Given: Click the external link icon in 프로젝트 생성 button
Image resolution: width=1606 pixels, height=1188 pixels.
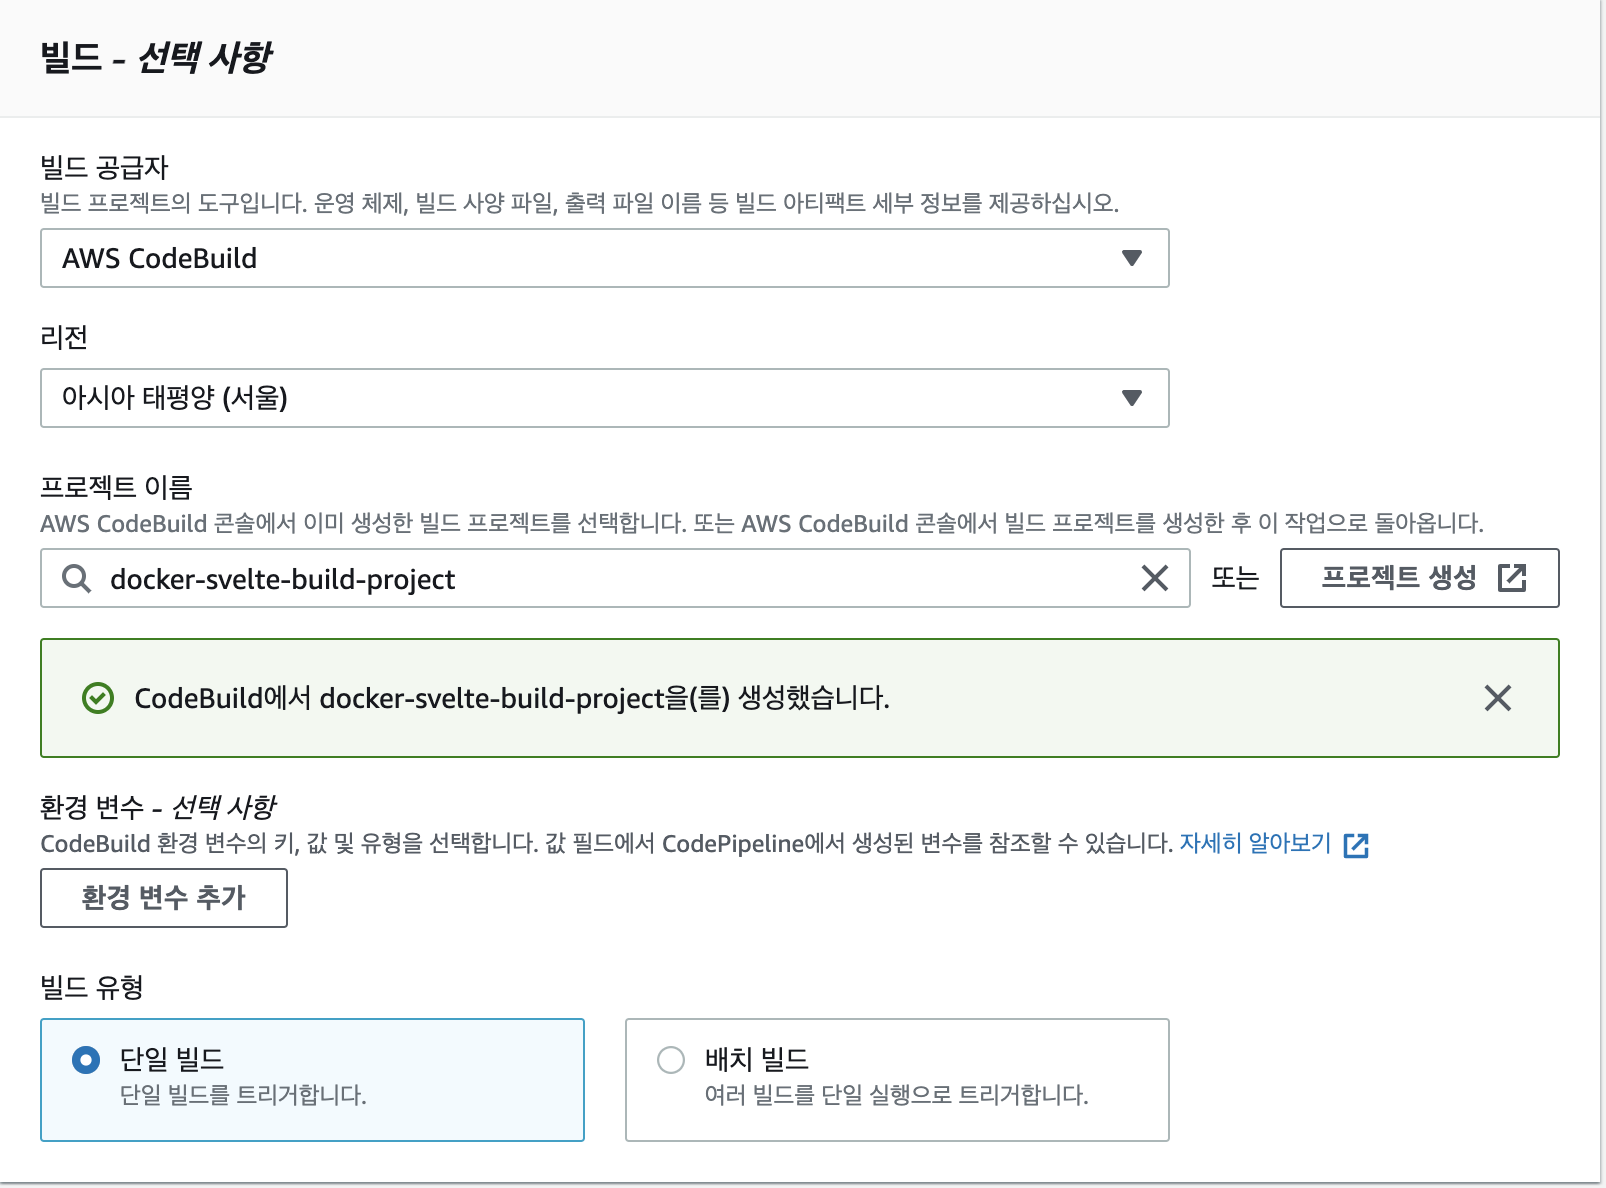Looking at the screenshot, I should coord(1512,578).
